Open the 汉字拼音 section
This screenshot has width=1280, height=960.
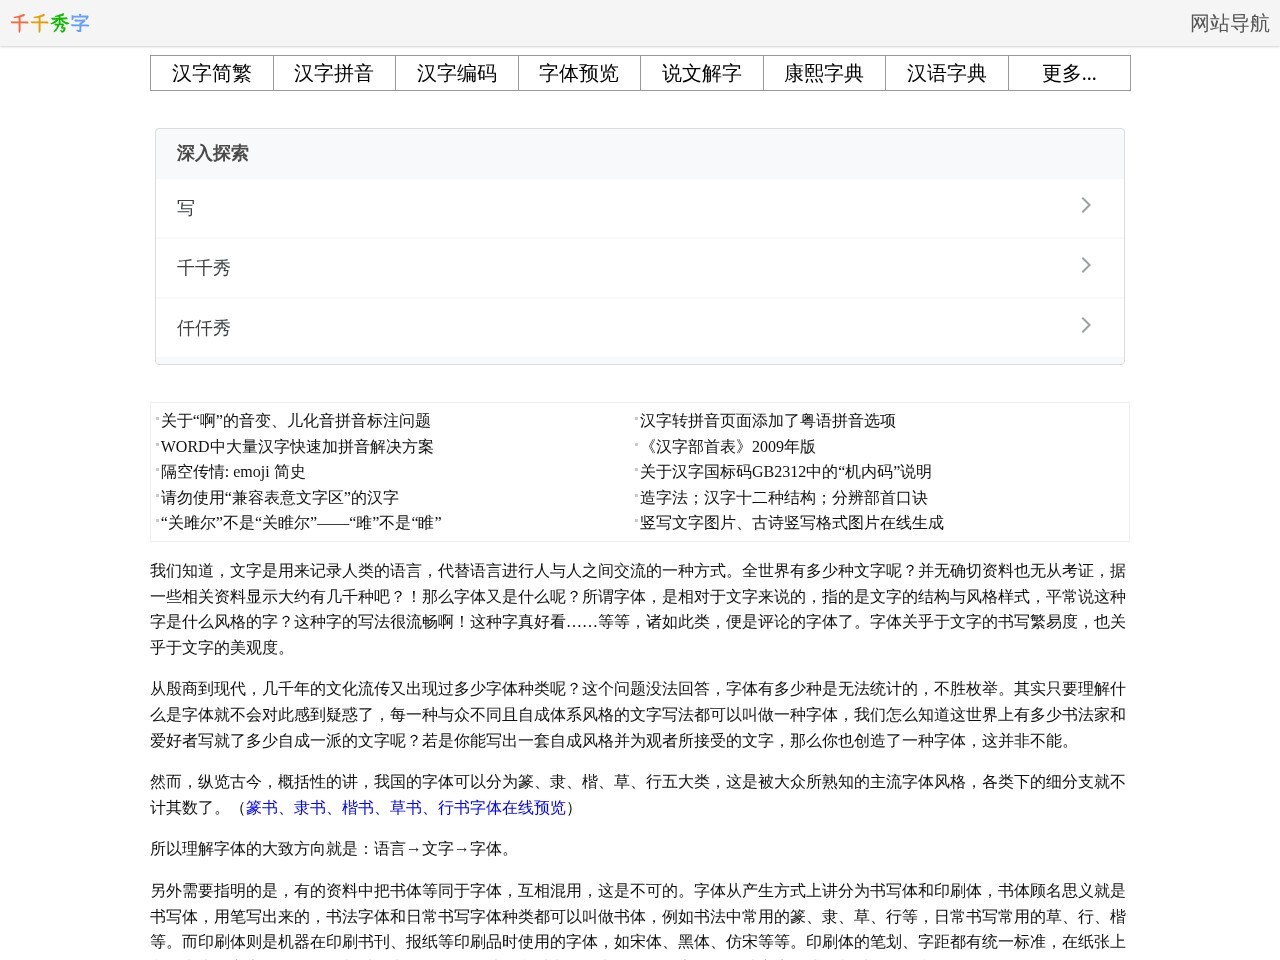pyautogui.click(x=335, y=73)
